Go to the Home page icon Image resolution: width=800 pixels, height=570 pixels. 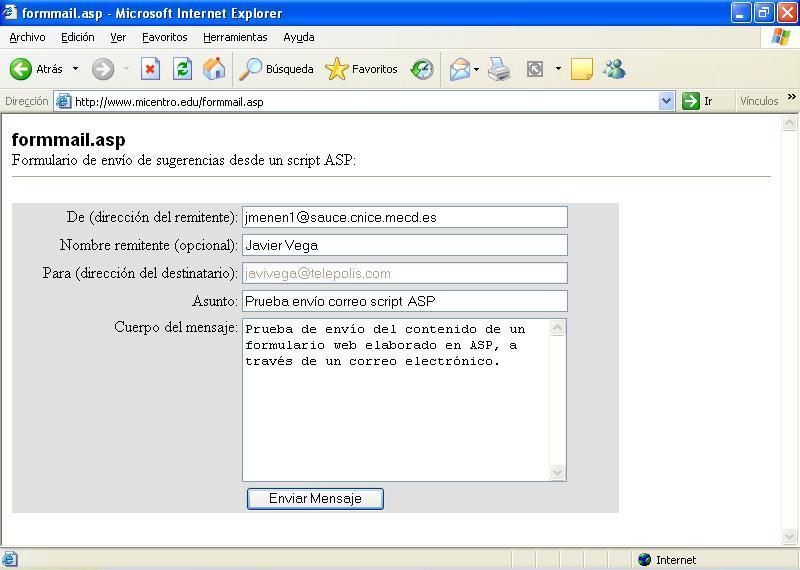point(213,69)
